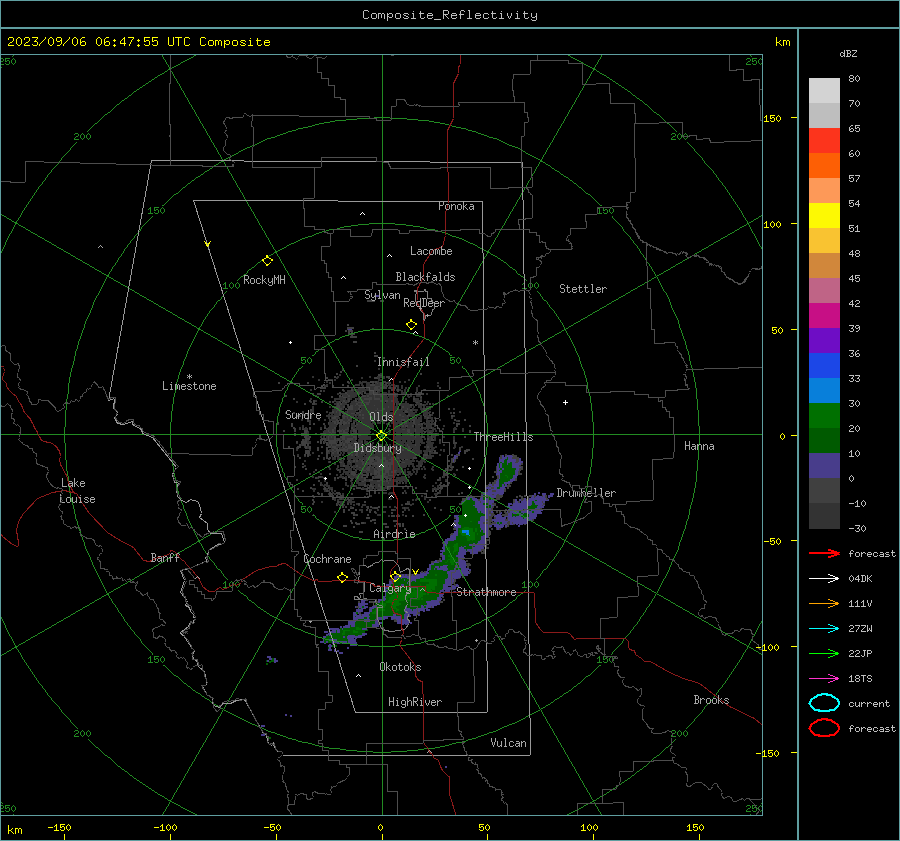Click the blue 36 dBZ color swatch
This screenshot has height=841, width=900.
[824, 365]
